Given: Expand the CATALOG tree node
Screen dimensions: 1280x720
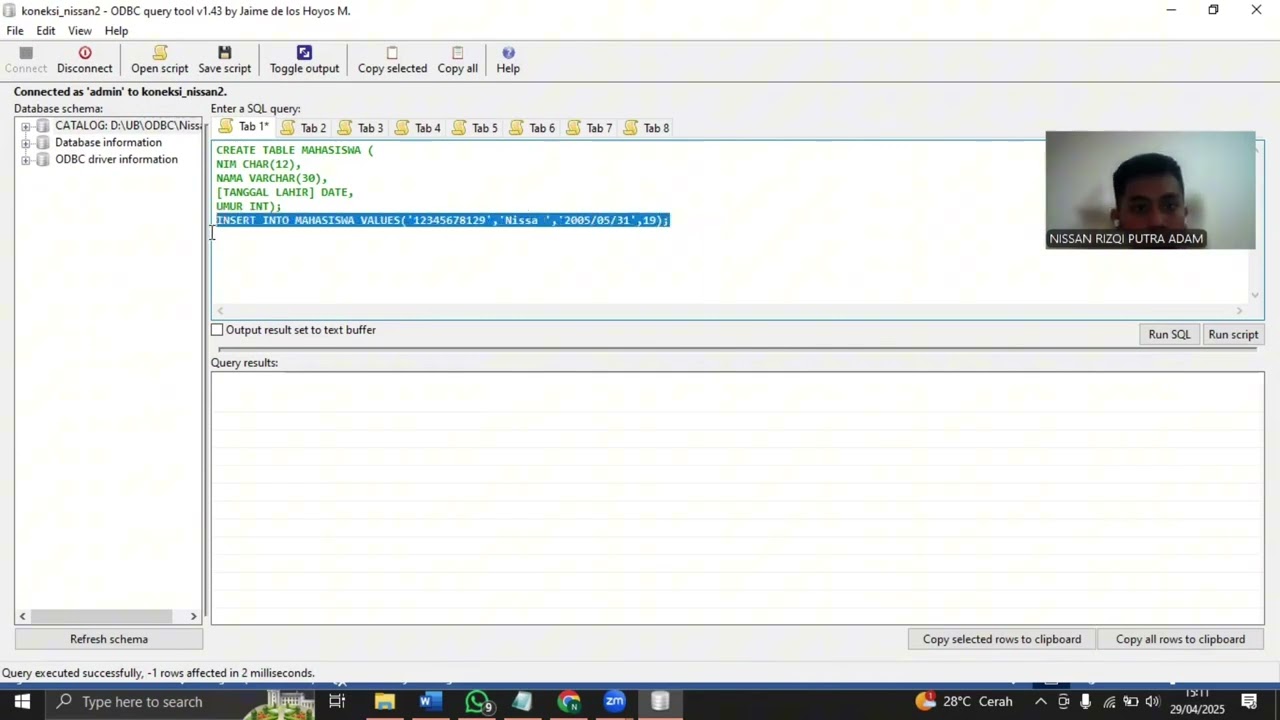Looking at the screenshot, I should (x=25, y=126).
